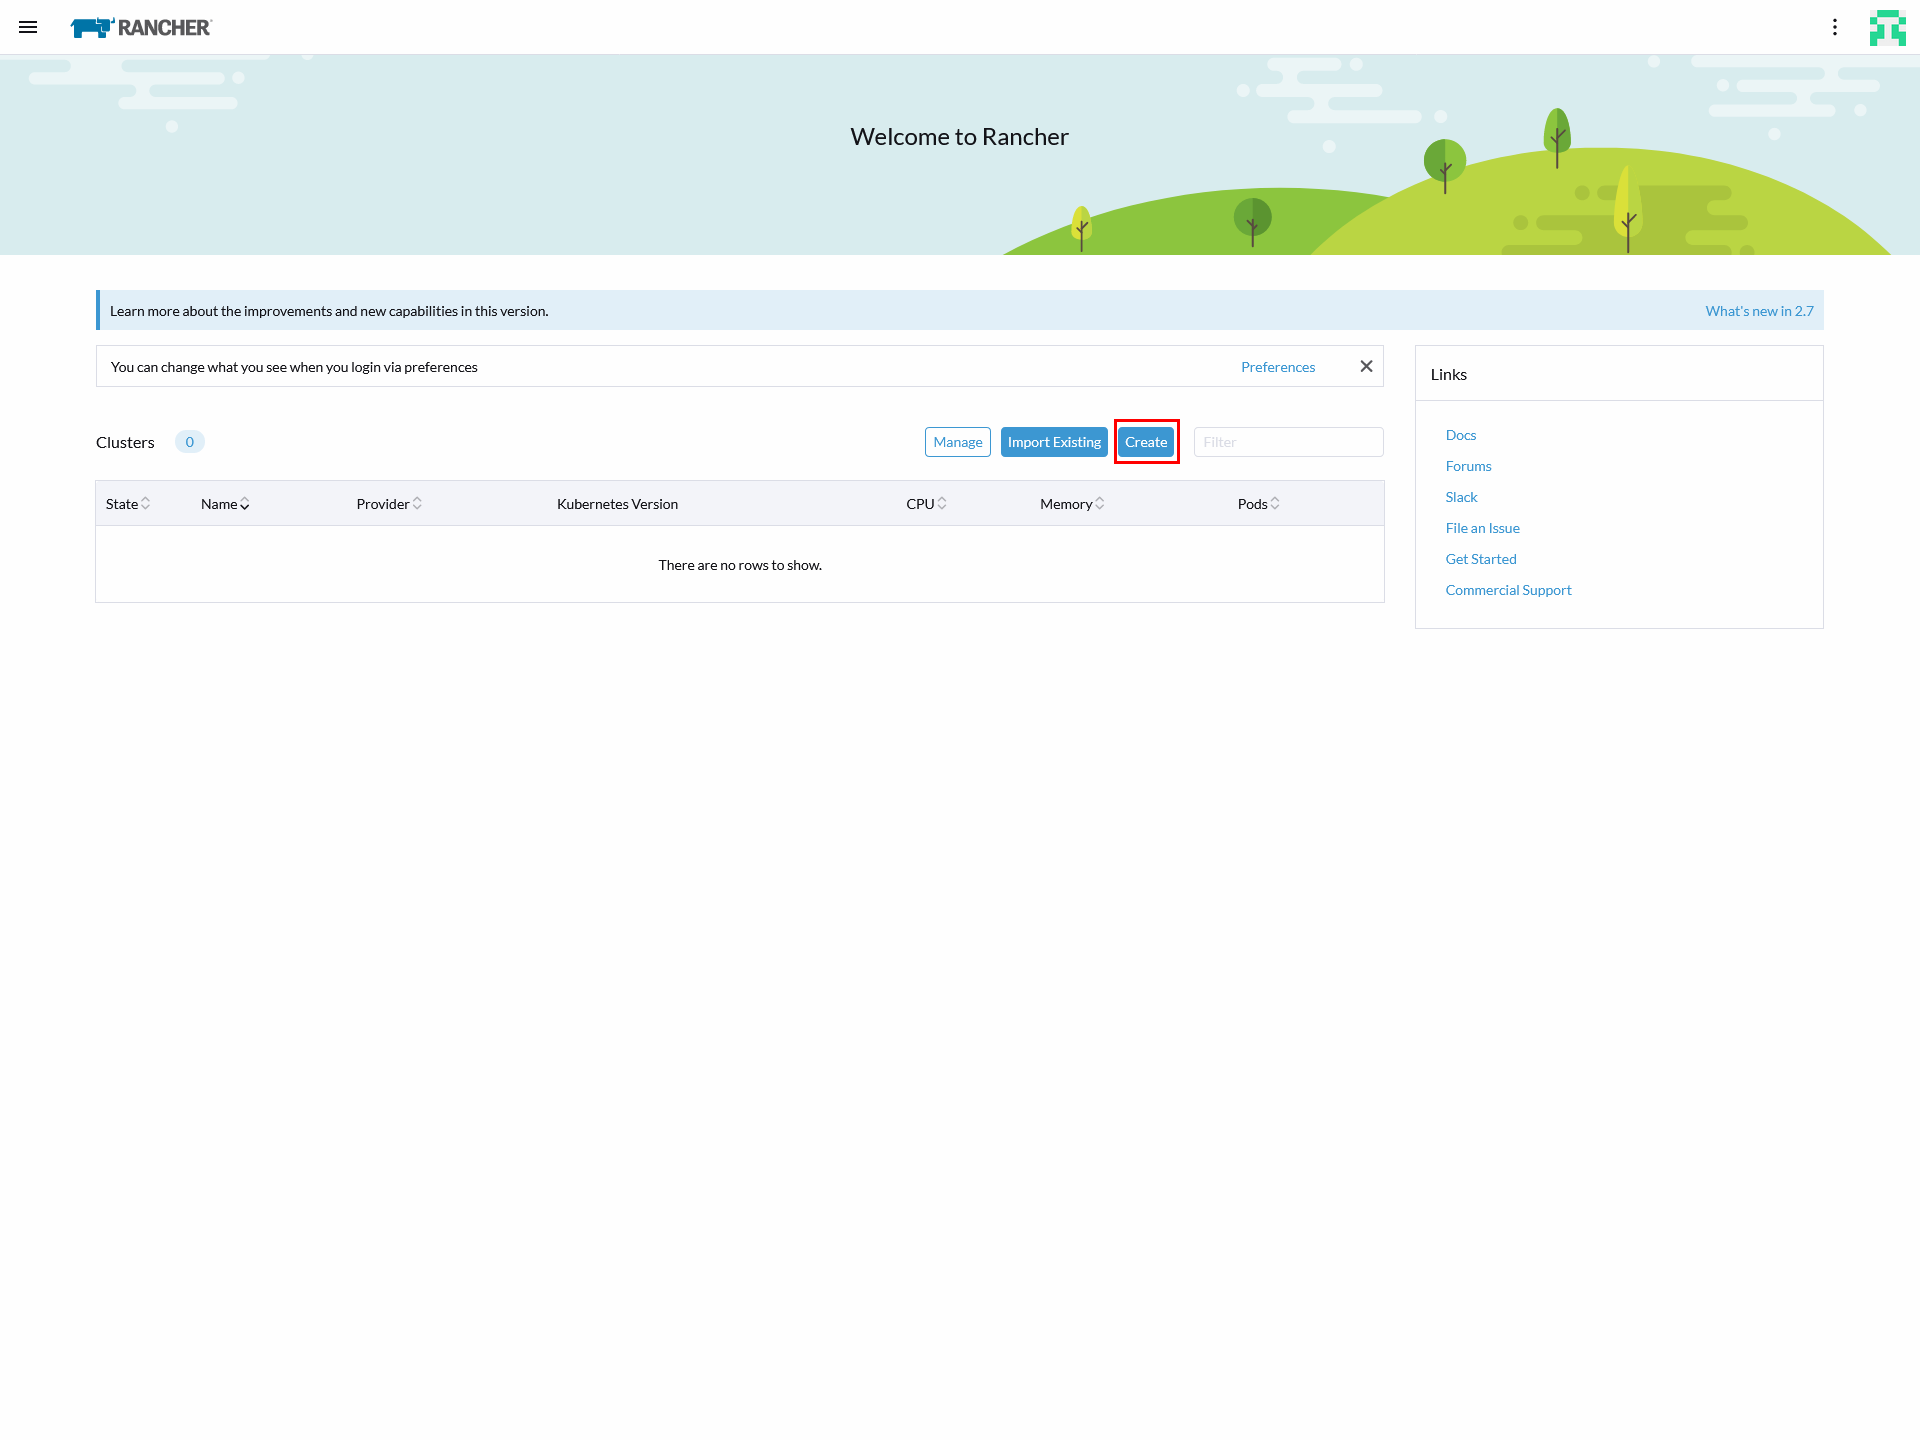Click the File an Issue link
This screenshot has height=1440, width=1920.
point(1482,527)
